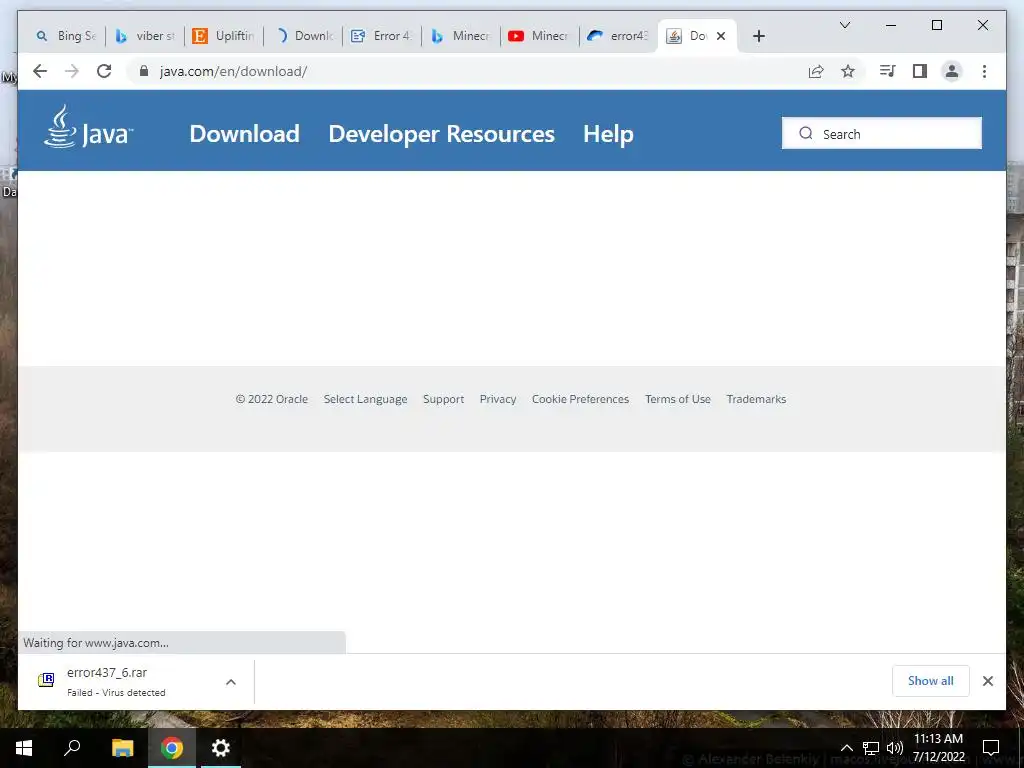Open the Trademarks footer link
The width and height of the screenshot is (1024, 768).
click(756, 399)
